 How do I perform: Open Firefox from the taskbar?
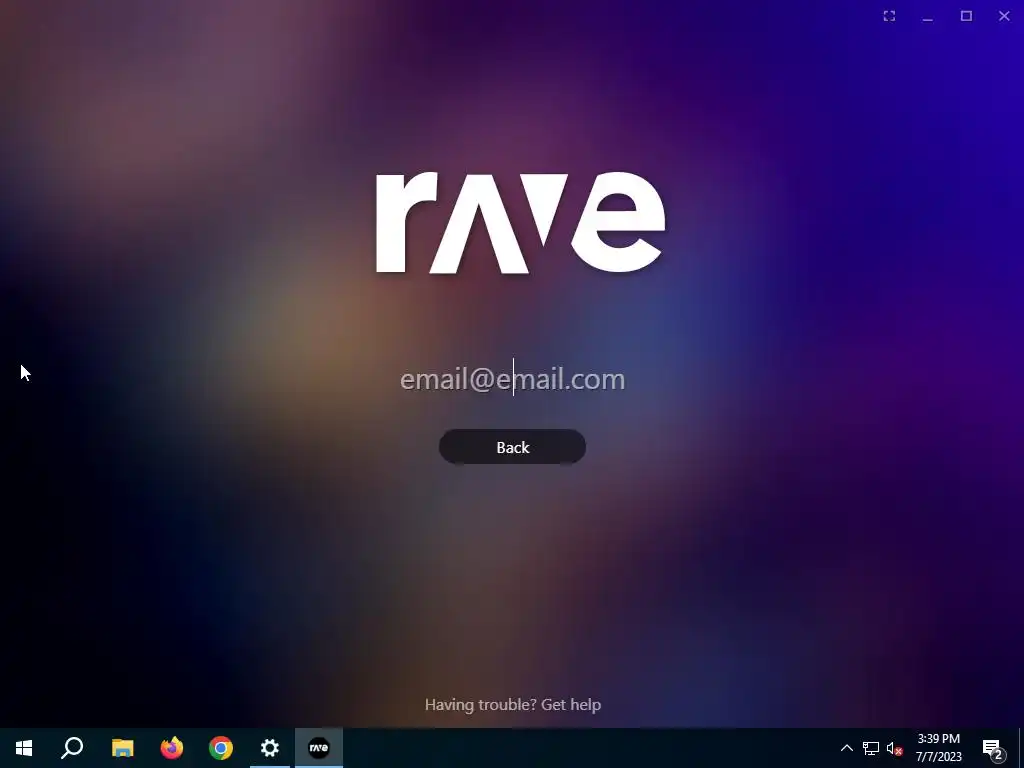pos(172,748)
